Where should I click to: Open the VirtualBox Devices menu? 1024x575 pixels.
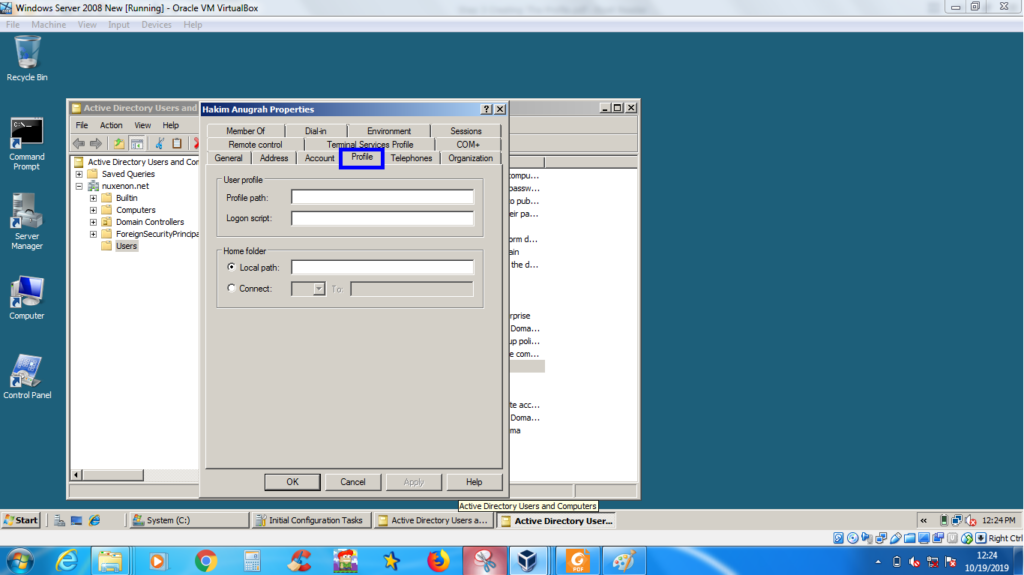(156, 25)
